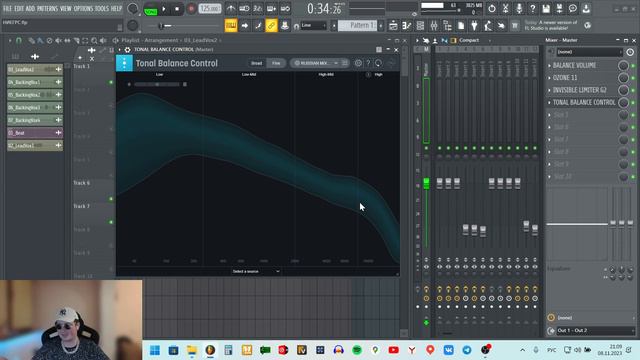Open the OPTIONS menu
The image size is (640, 360).
83,9
